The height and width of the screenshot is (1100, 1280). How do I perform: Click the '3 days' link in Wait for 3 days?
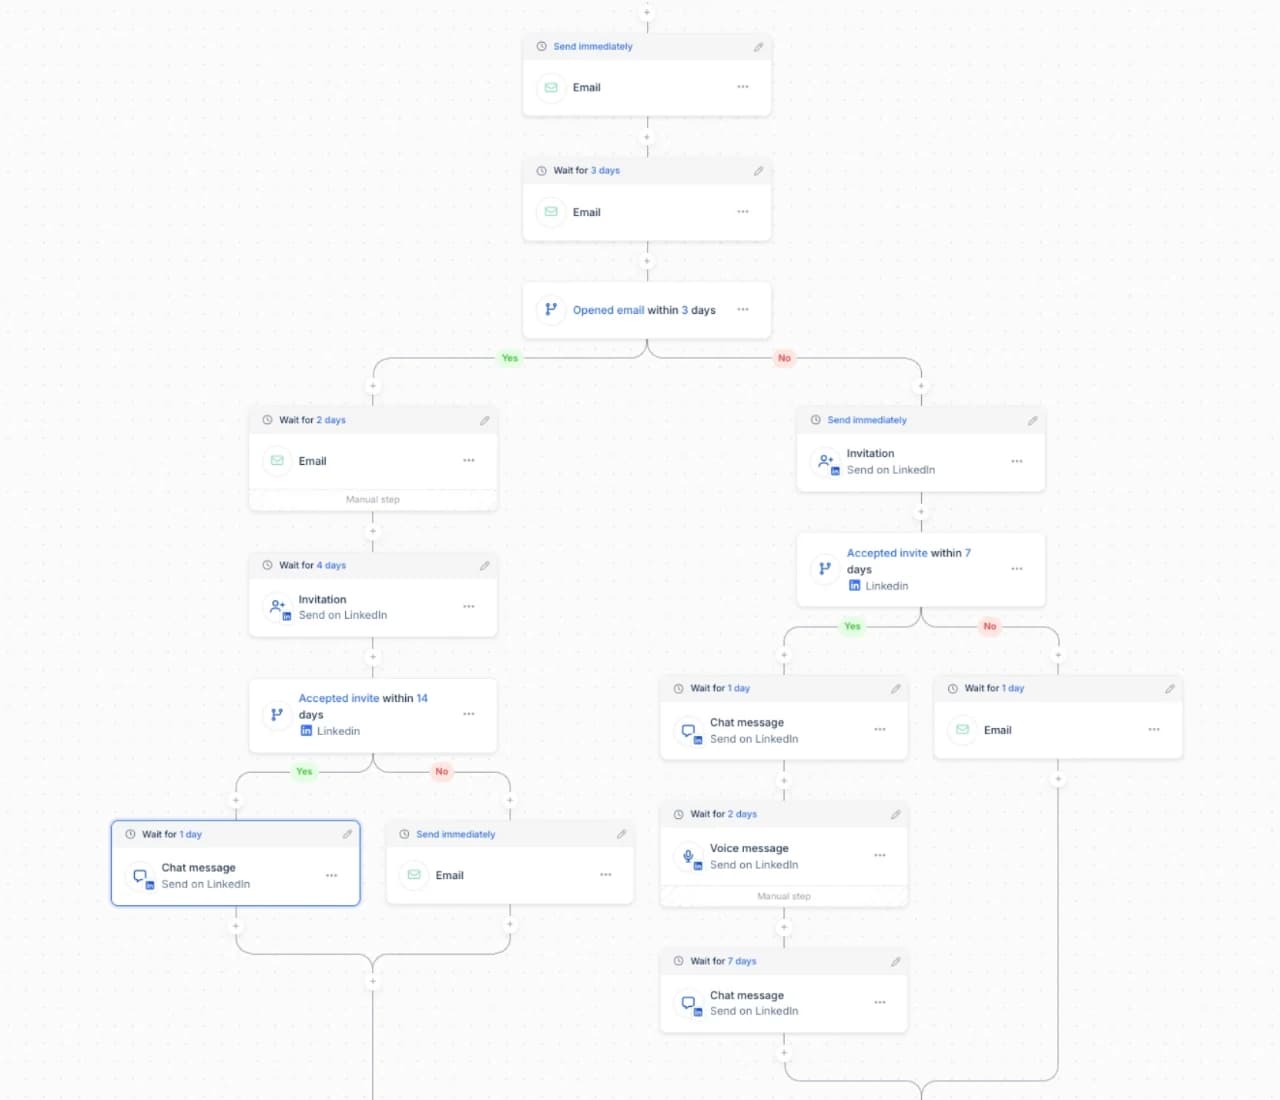605,171
